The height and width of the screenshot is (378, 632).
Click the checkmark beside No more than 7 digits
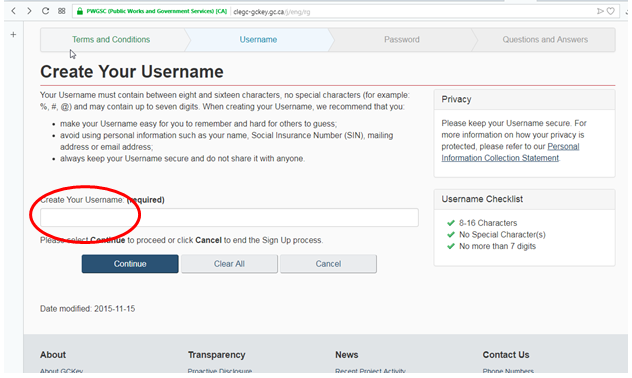point(451,246)
